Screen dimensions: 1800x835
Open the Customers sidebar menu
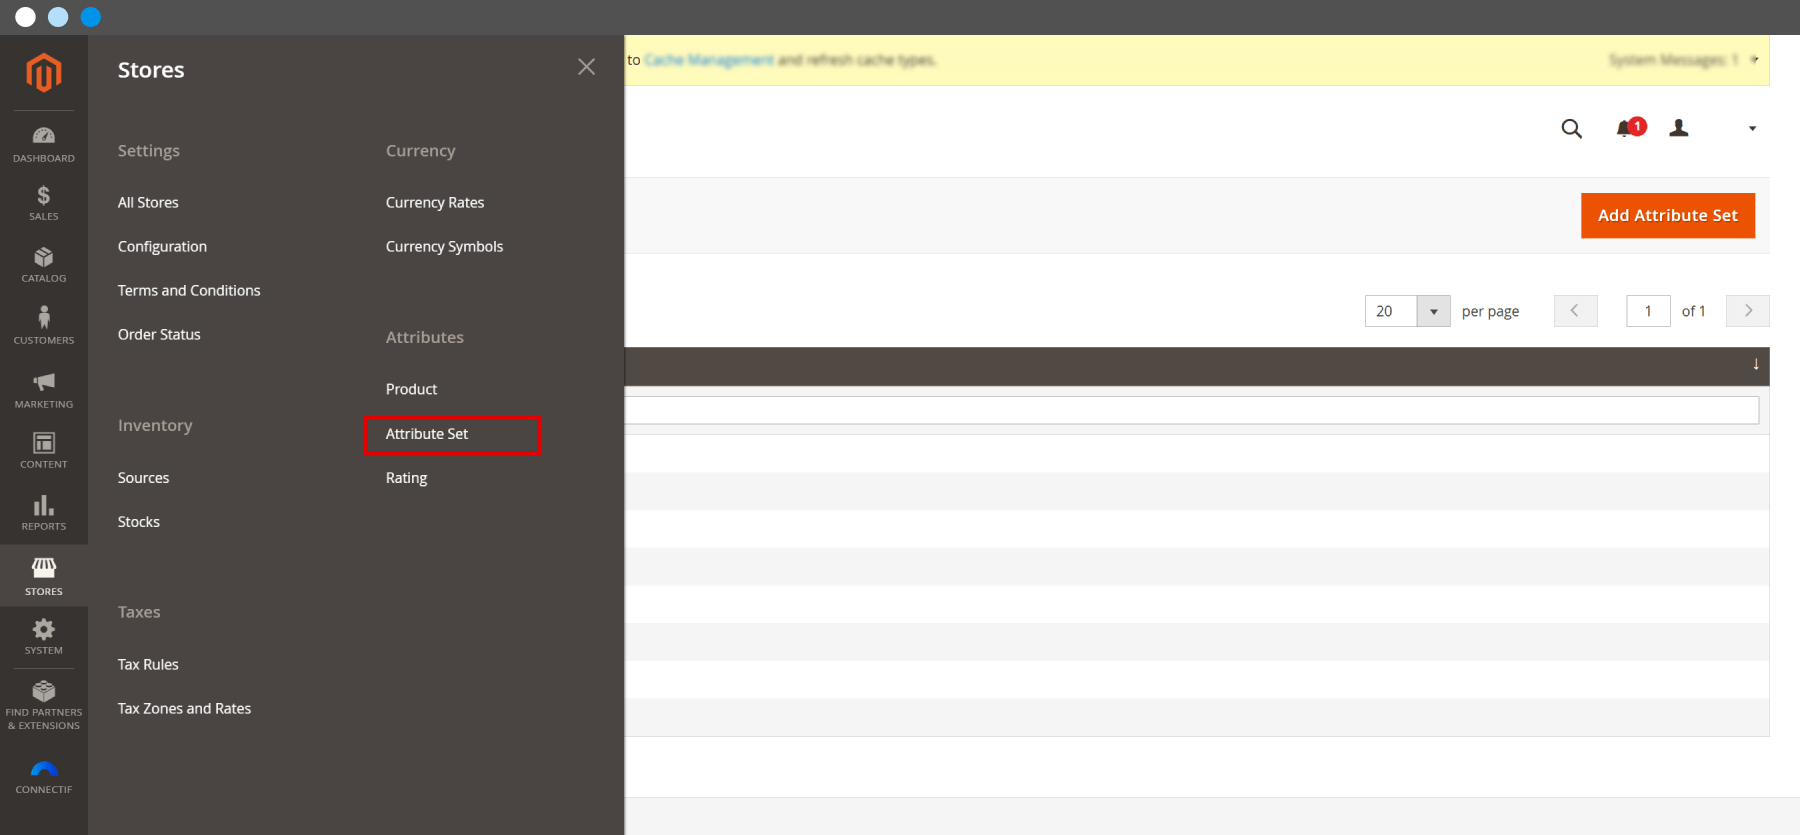click(x=44, y=326)
